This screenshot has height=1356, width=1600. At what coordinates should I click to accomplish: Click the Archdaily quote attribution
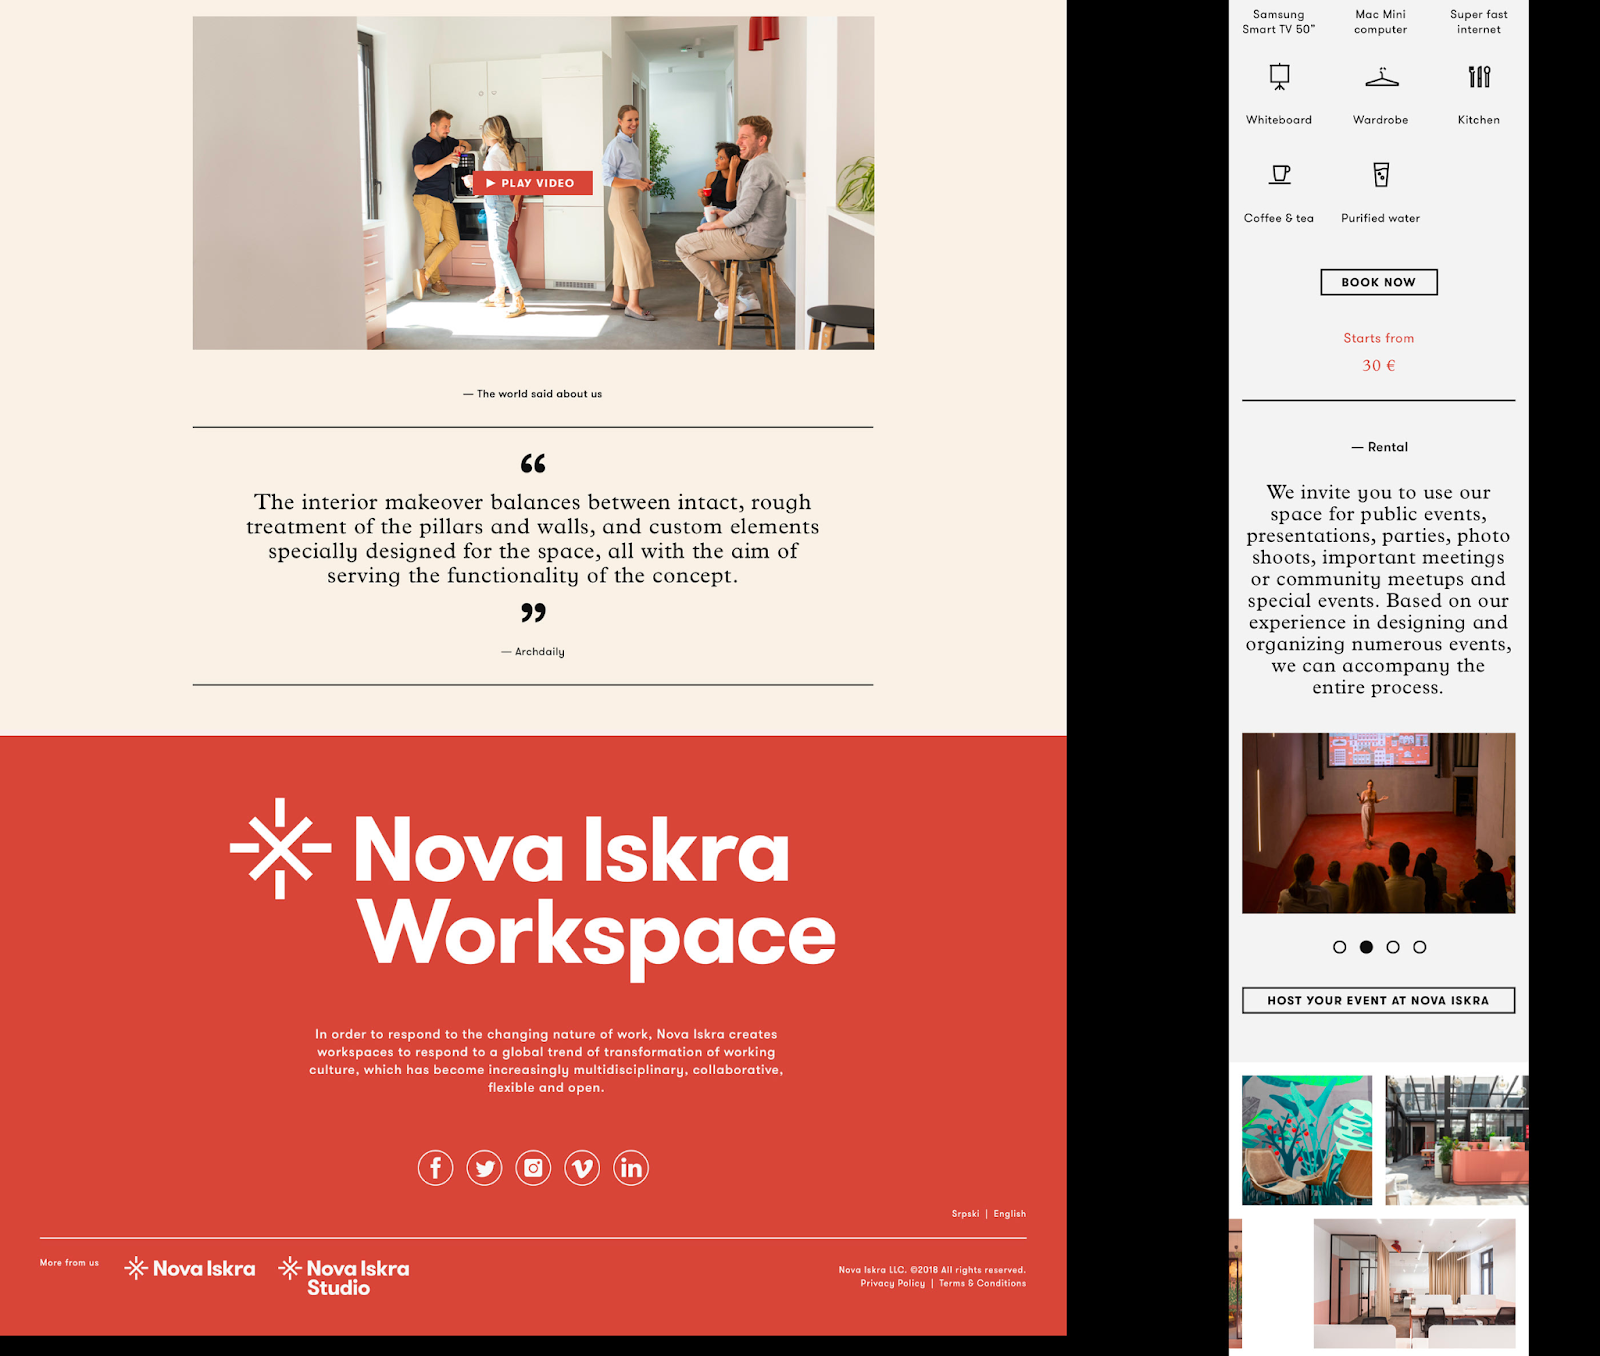coord(533,652)
